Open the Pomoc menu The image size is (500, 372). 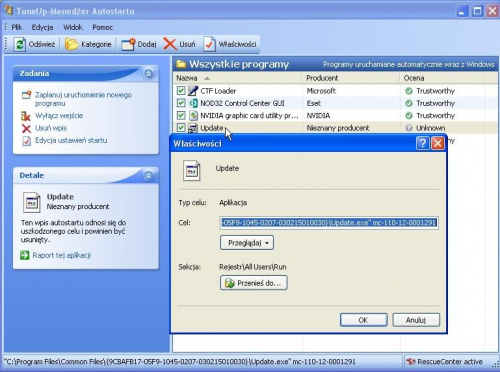(102, 27)
